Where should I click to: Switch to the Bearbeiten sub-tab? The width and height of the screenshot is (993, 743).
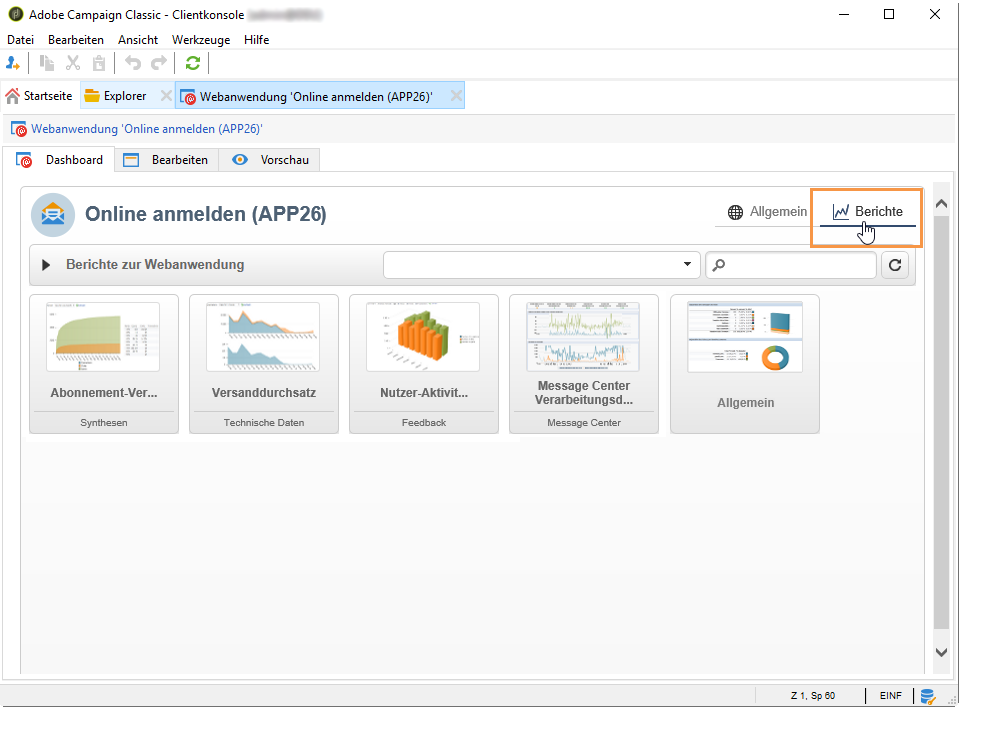(x=167, y=160)
